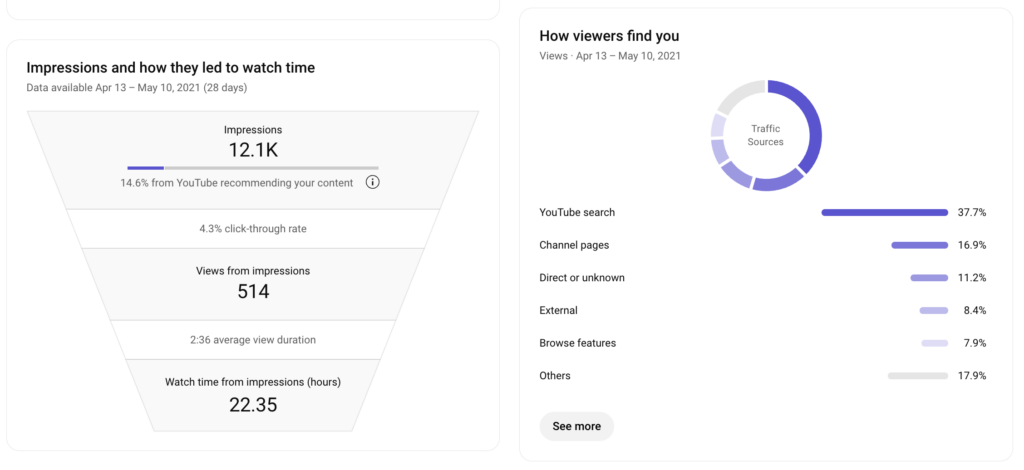Screen dimensions: 1024x470
Task: Click the info icon beside YouTube recommending text
Action: 372,183
